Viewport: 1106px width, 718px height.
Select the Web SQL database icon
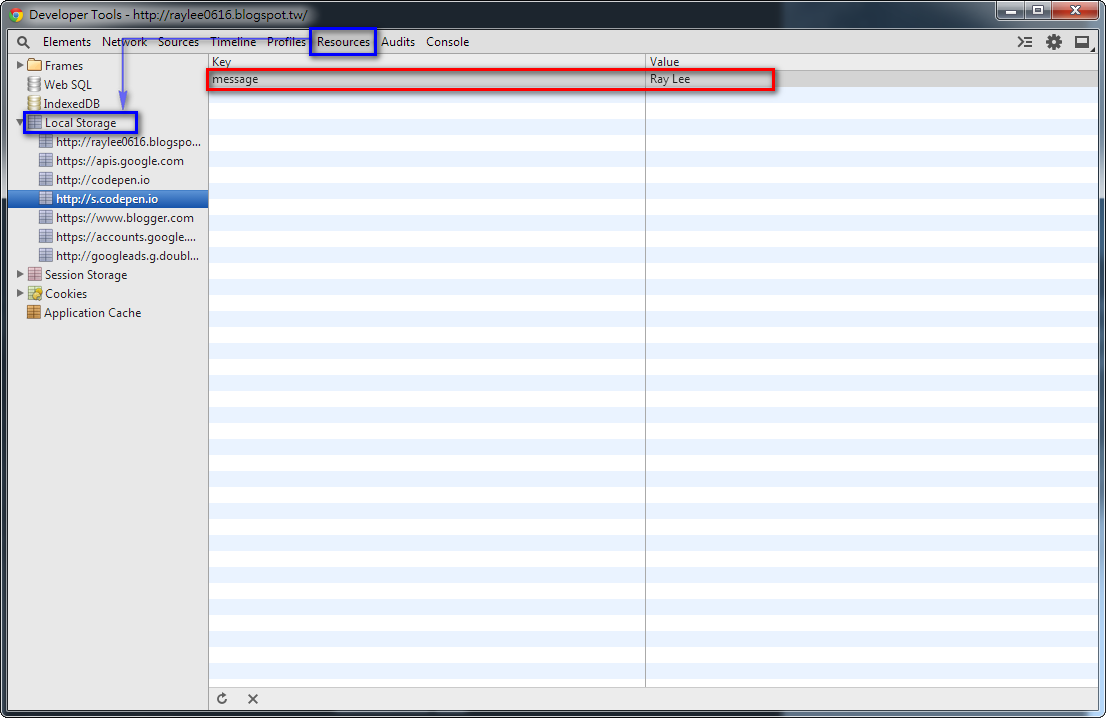point(33,84)
